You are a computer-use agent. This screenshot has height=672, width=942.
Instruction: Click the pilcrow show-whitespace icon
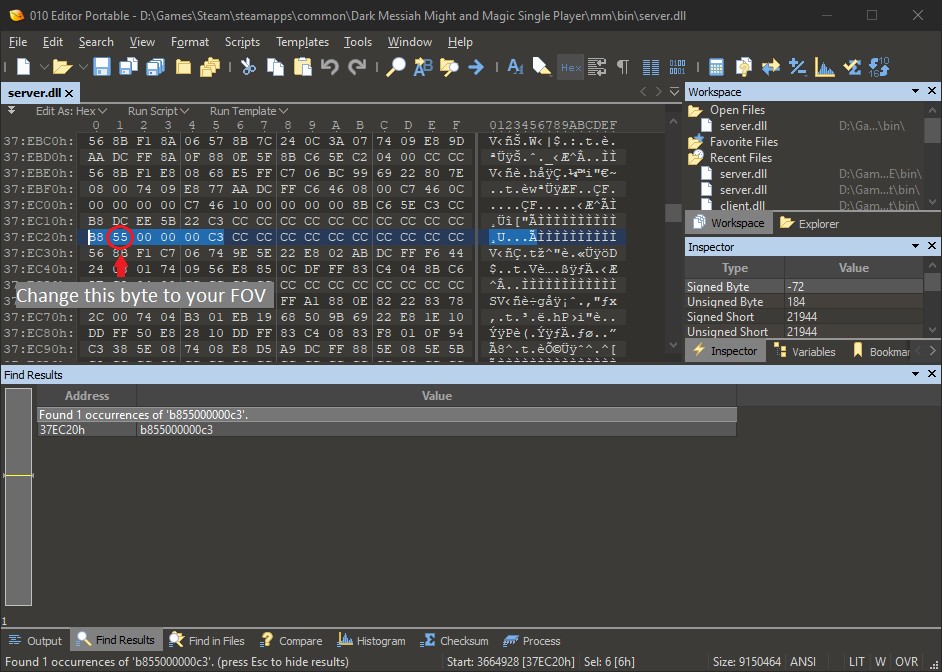click(623, 67)
